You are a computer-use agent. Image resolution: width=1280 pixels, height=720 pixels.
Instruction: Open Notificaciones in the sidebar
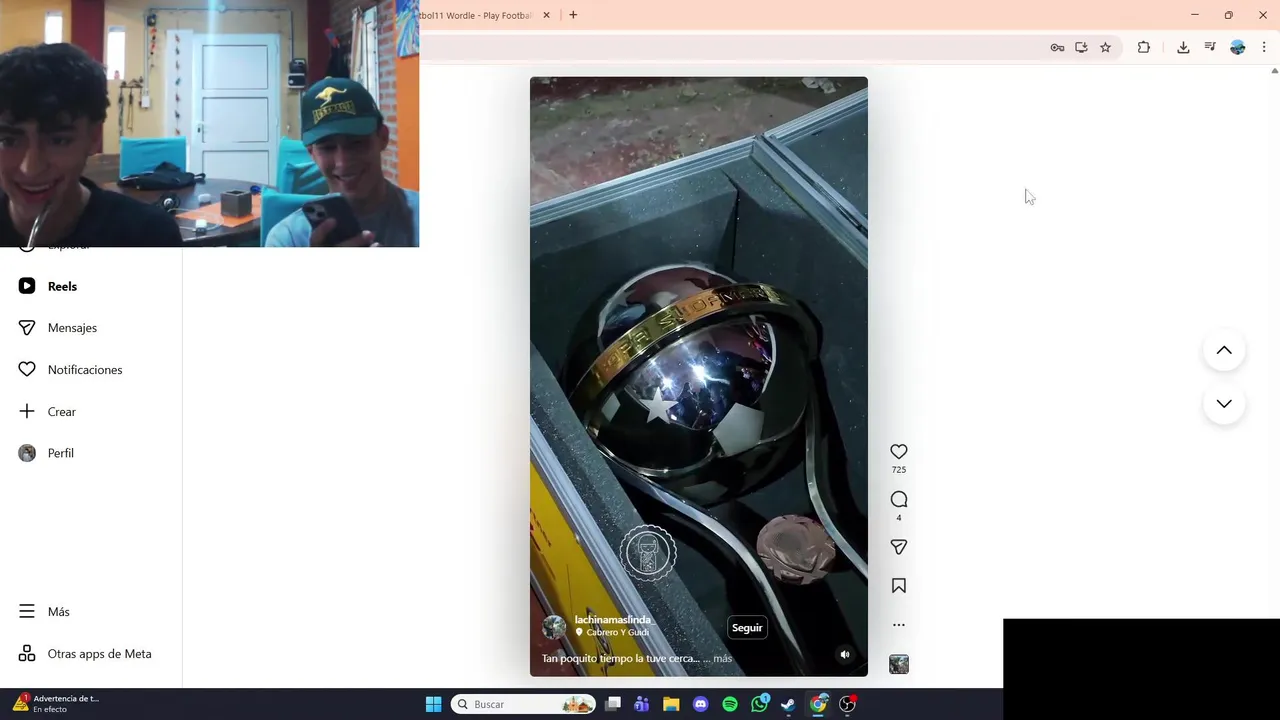click(x=85, y=370)
